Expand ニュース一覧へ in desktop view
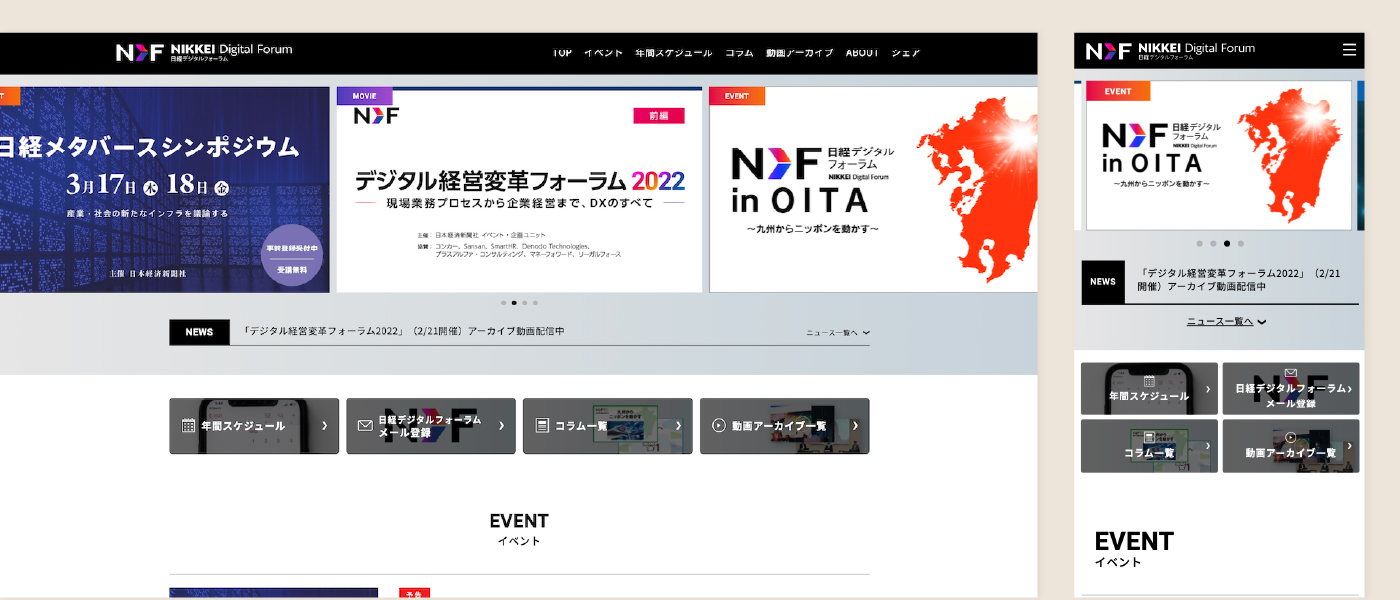Image resolution: width=1400 pixels, height=600 pixels. (x=838, y=333)
